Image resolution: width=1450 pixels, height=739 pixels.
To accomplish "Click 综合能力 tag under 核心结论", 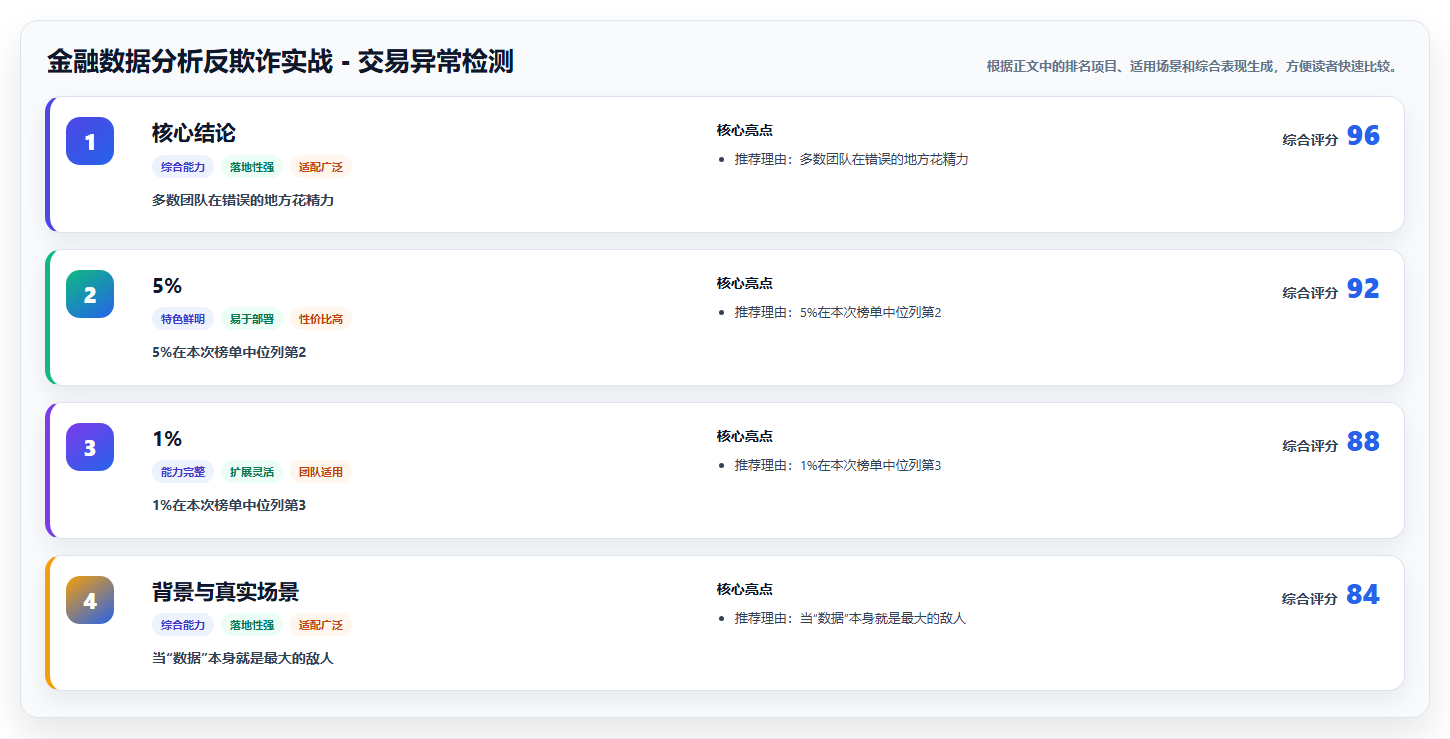I will click(183, 167).
